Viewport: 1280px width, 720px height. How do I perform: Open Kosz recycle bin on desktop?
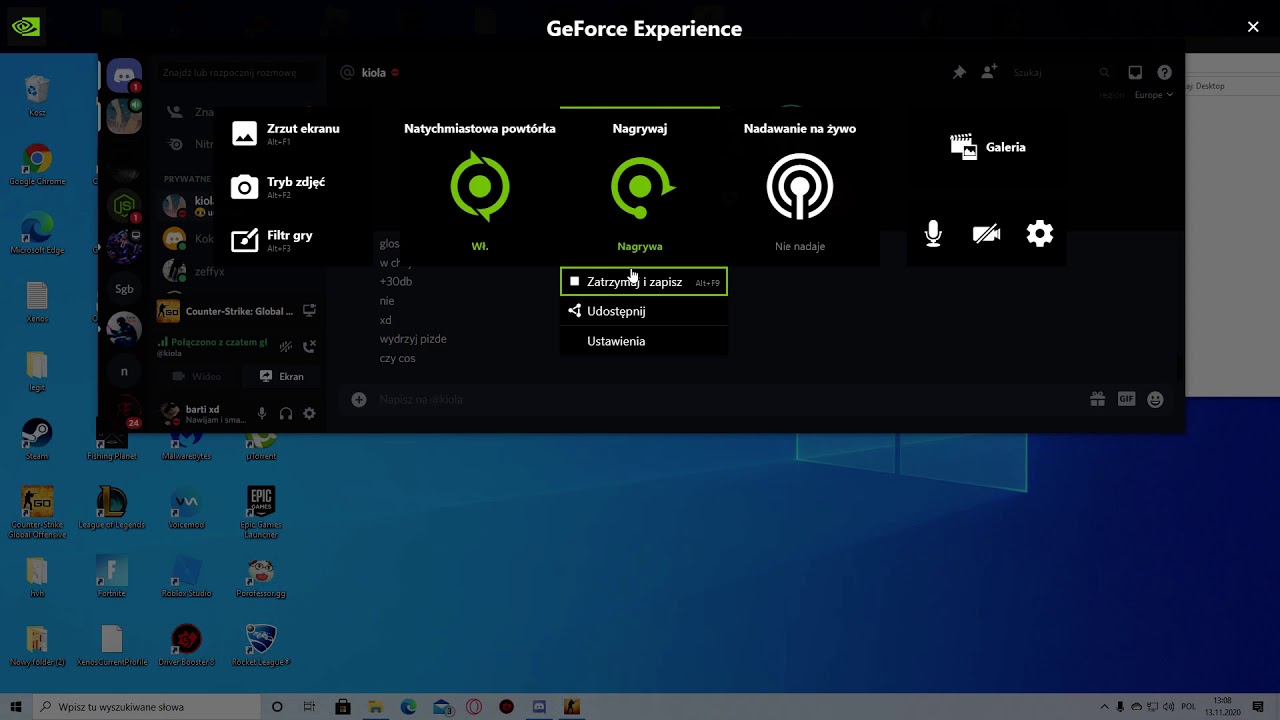point(37,97)
